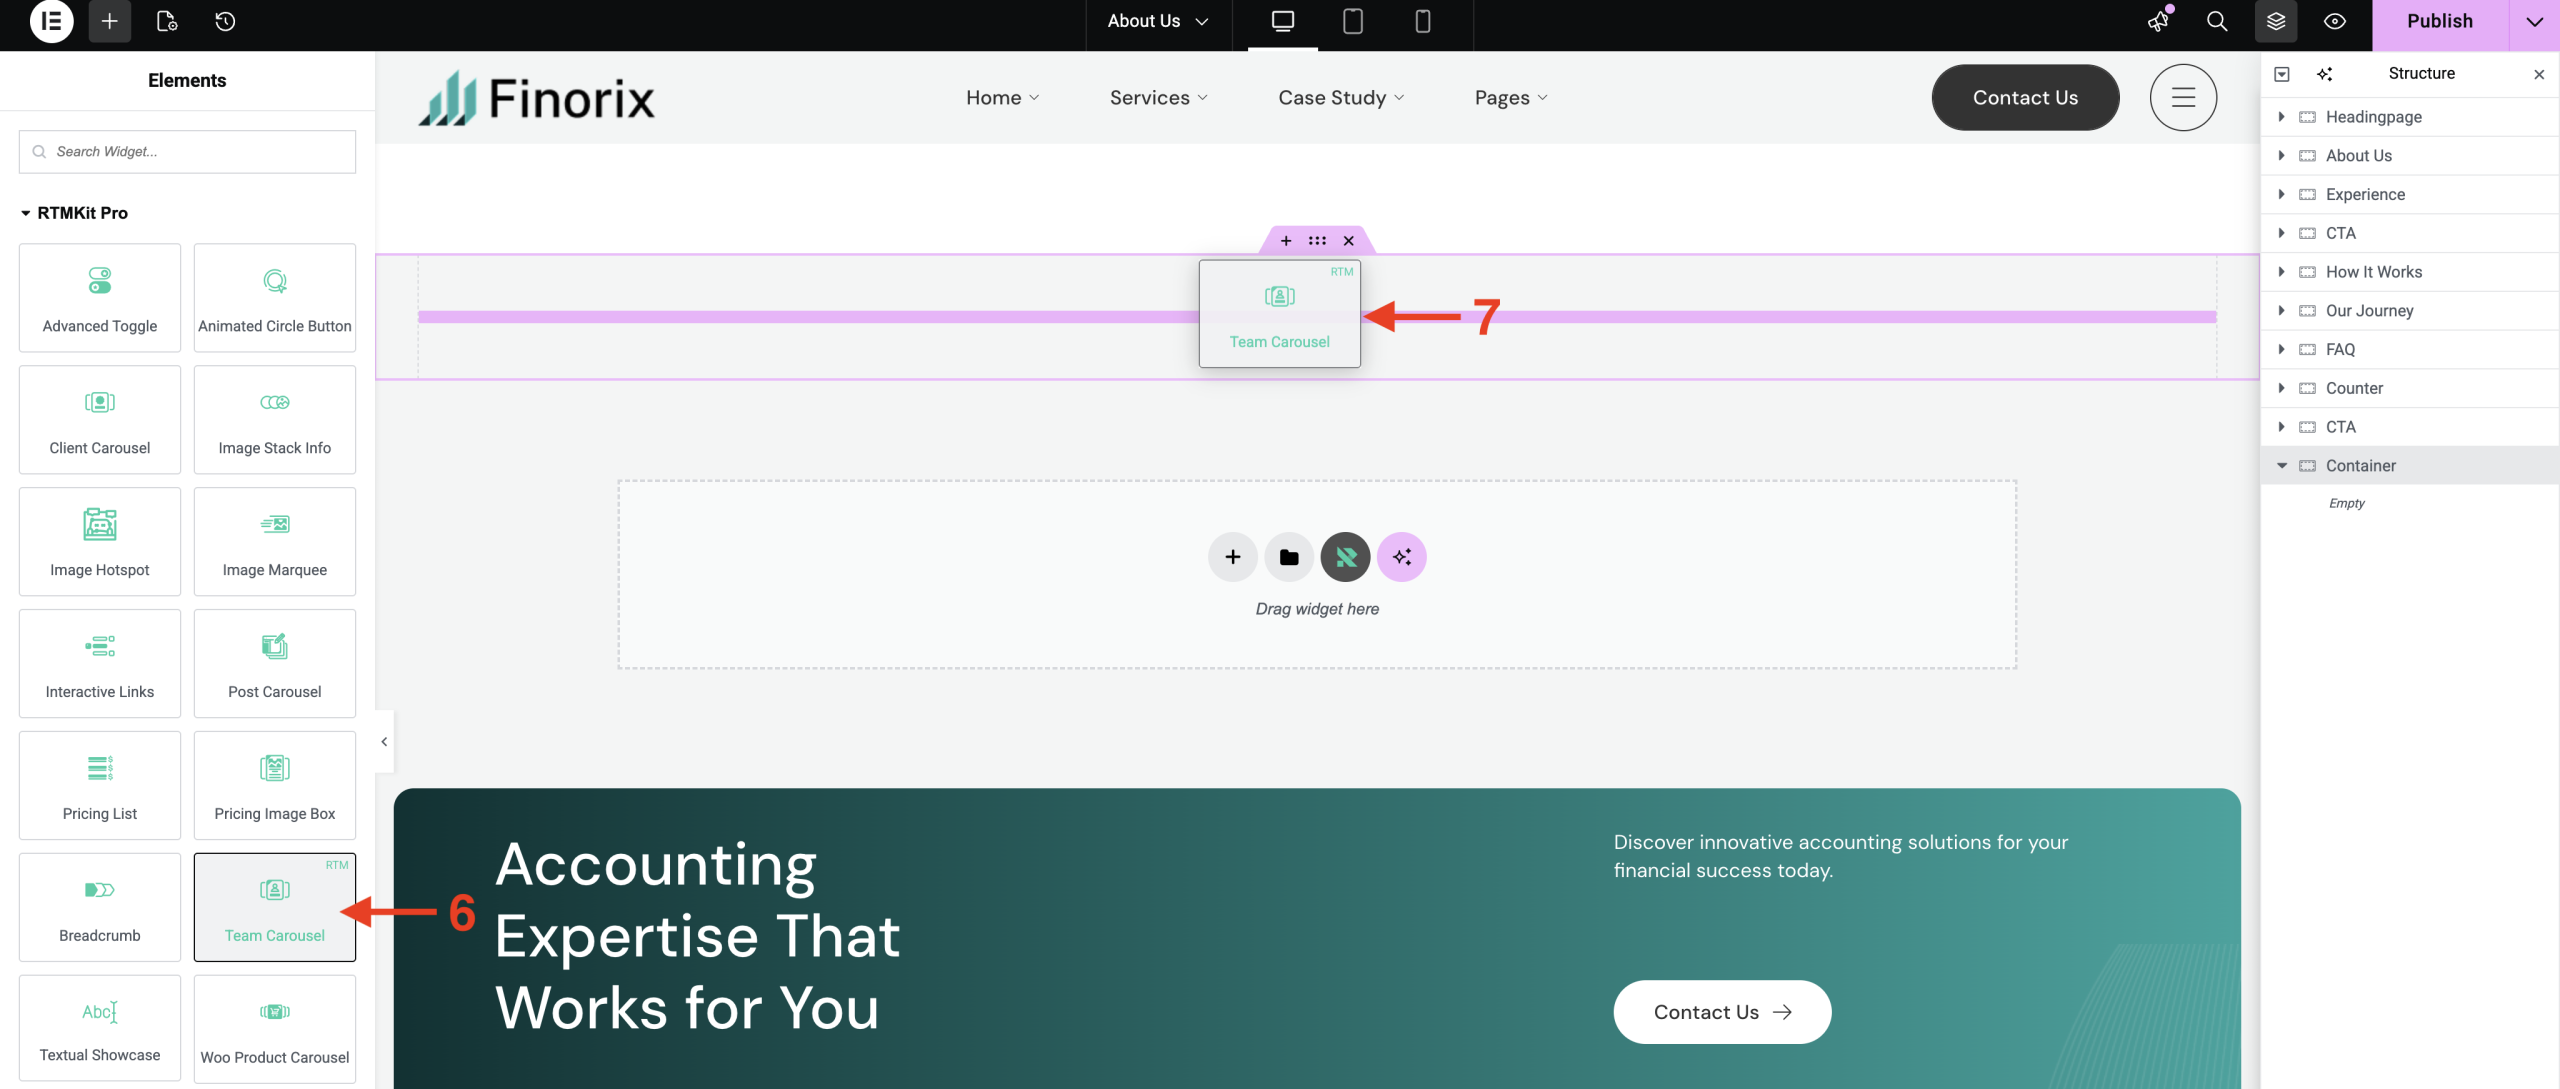
Task: Open the Case Study navigation menu
Action: click(x=1340, y=98)
